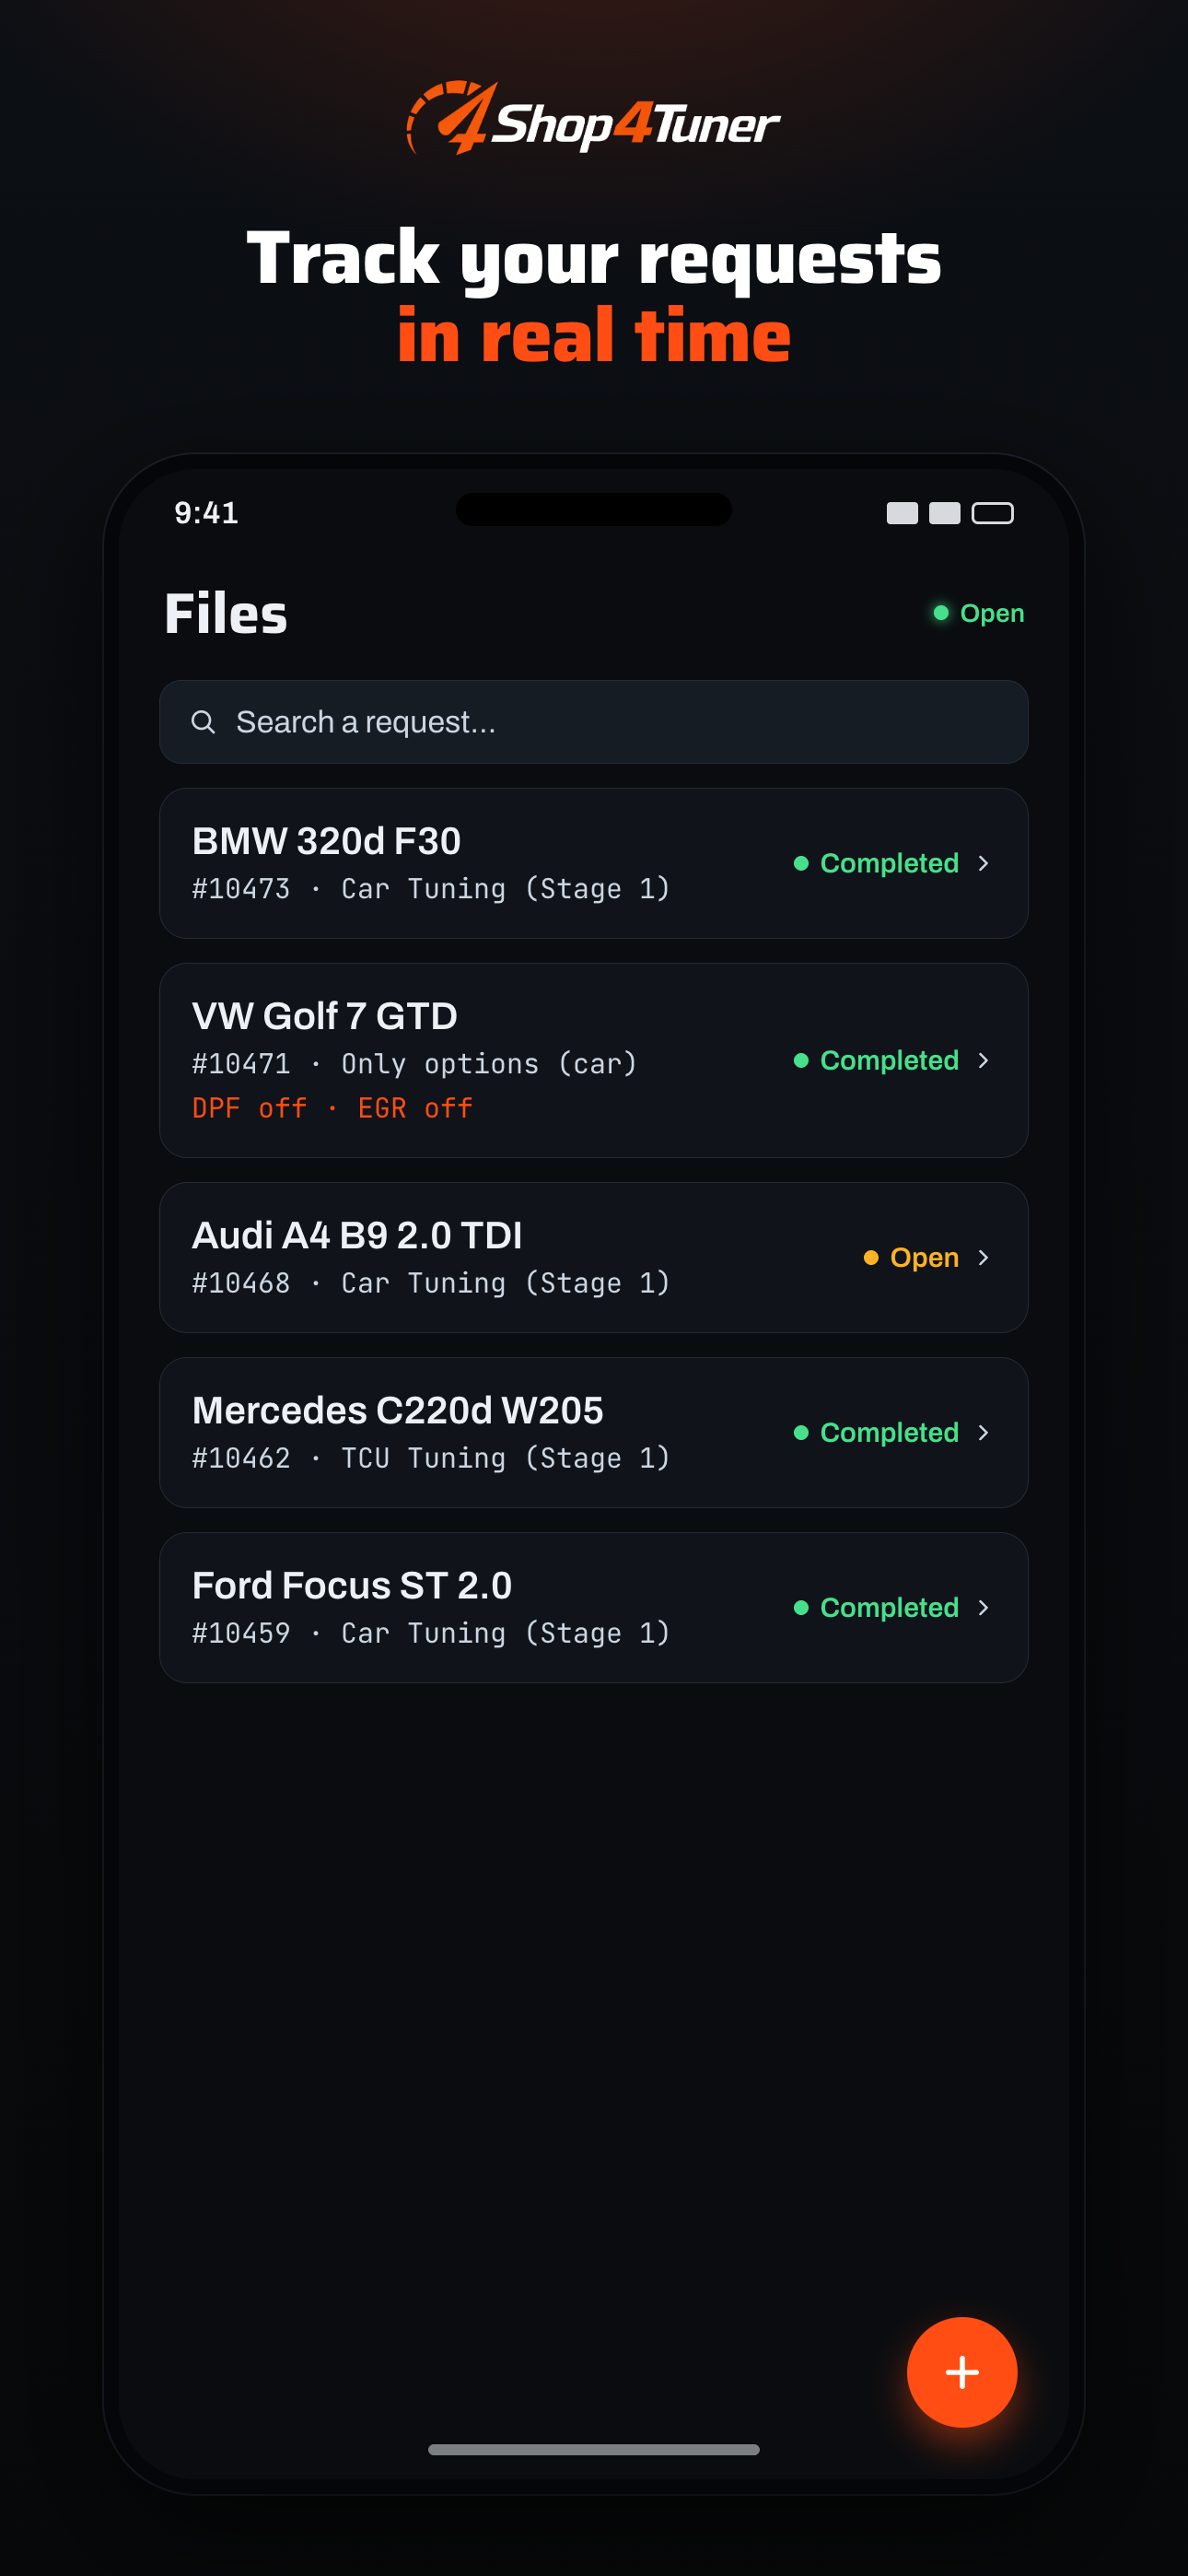Open BMW 320d F30 row chevron
Viewport: 1188px width, 2576px height.
983,863
